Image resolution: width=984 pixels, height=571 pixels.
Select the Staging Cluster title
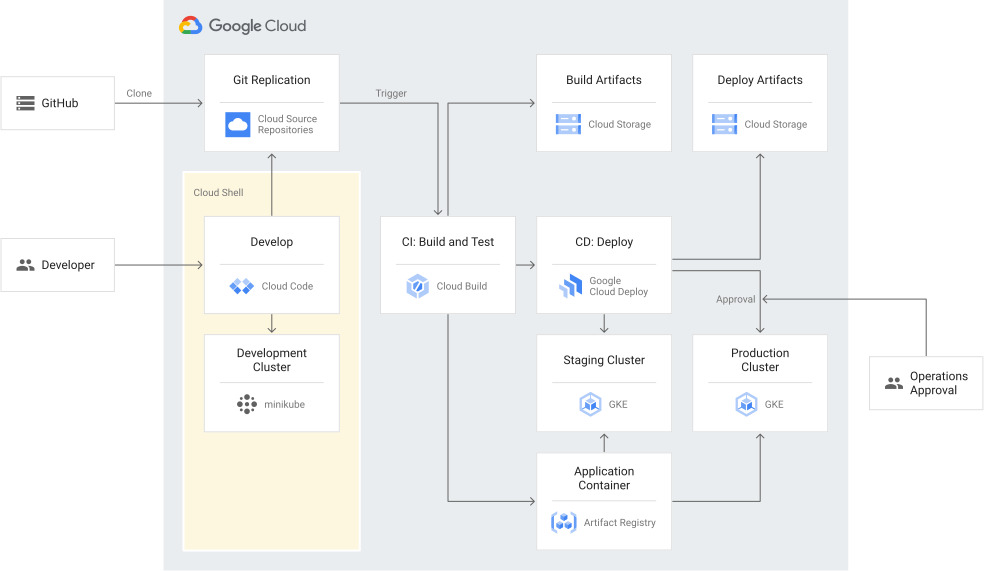pyautogui.click(x=604, y=360)
